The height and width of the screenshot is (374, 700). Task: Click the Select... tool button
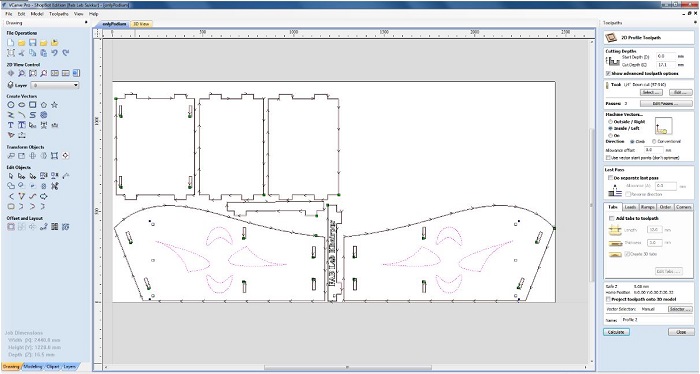651,92
